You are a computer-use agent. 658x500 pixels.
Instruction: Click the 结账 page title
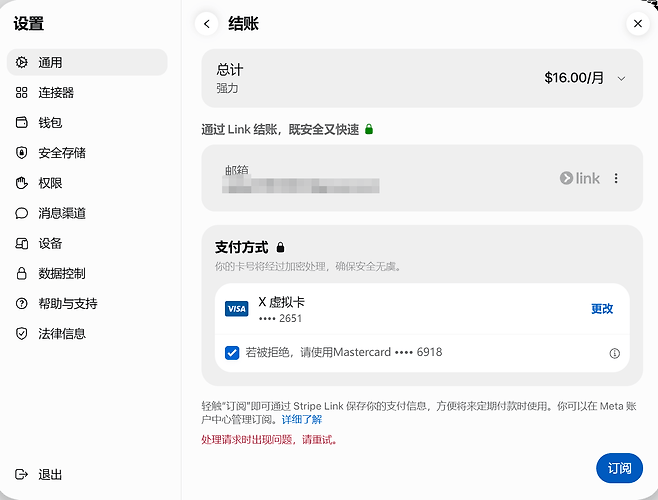(243, 24)
